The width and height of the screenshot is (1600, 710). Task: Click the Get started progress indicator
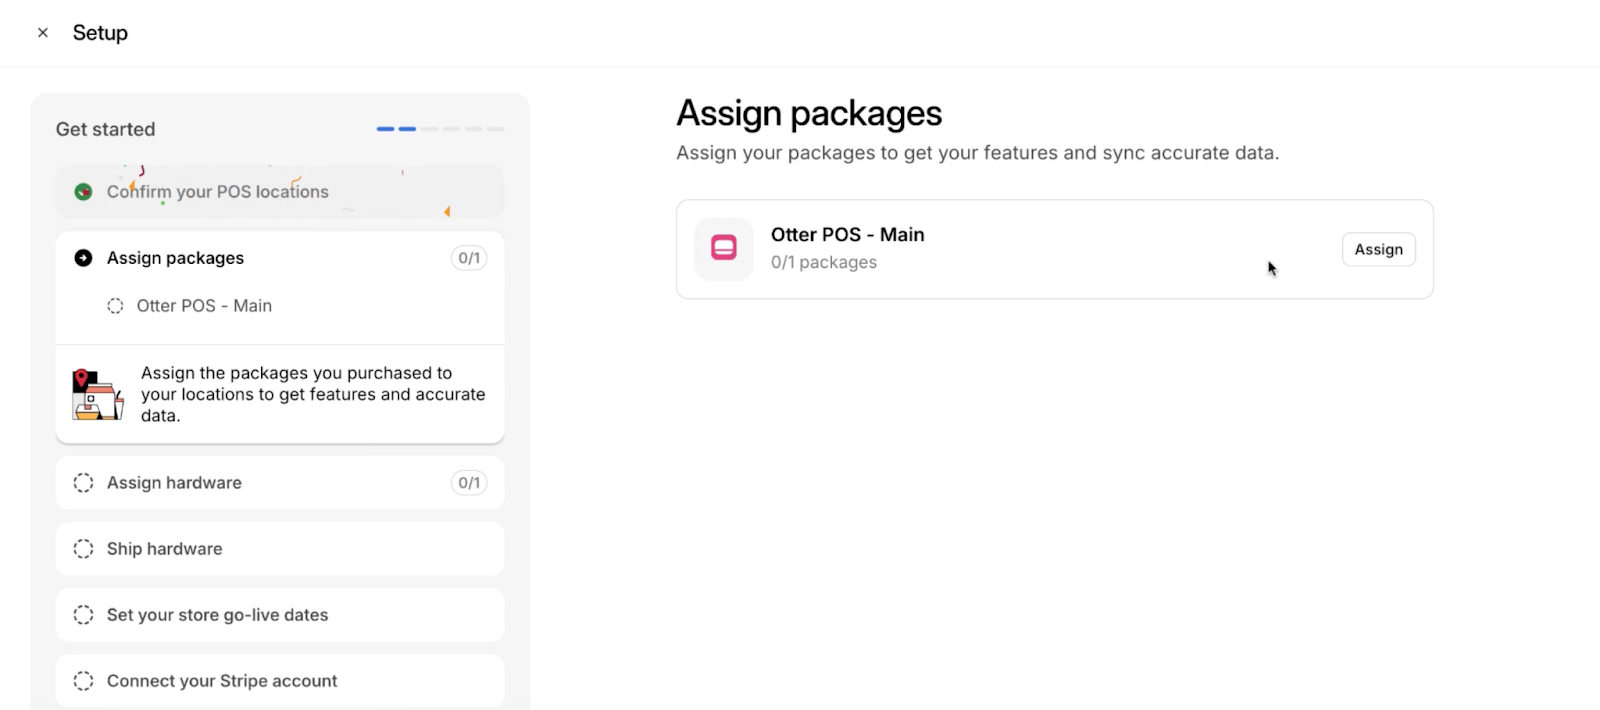click(440, 129)
